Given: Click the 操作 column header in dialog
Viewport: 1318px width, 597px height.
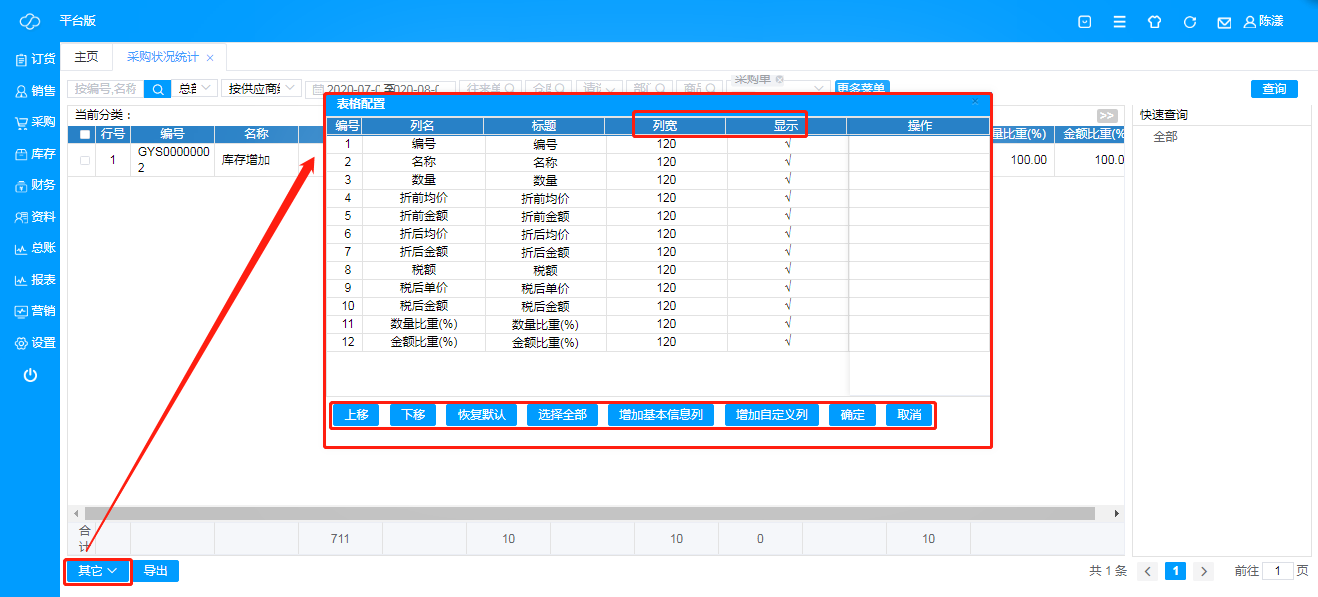Looking at the screenshot, I should pos(919,126).
